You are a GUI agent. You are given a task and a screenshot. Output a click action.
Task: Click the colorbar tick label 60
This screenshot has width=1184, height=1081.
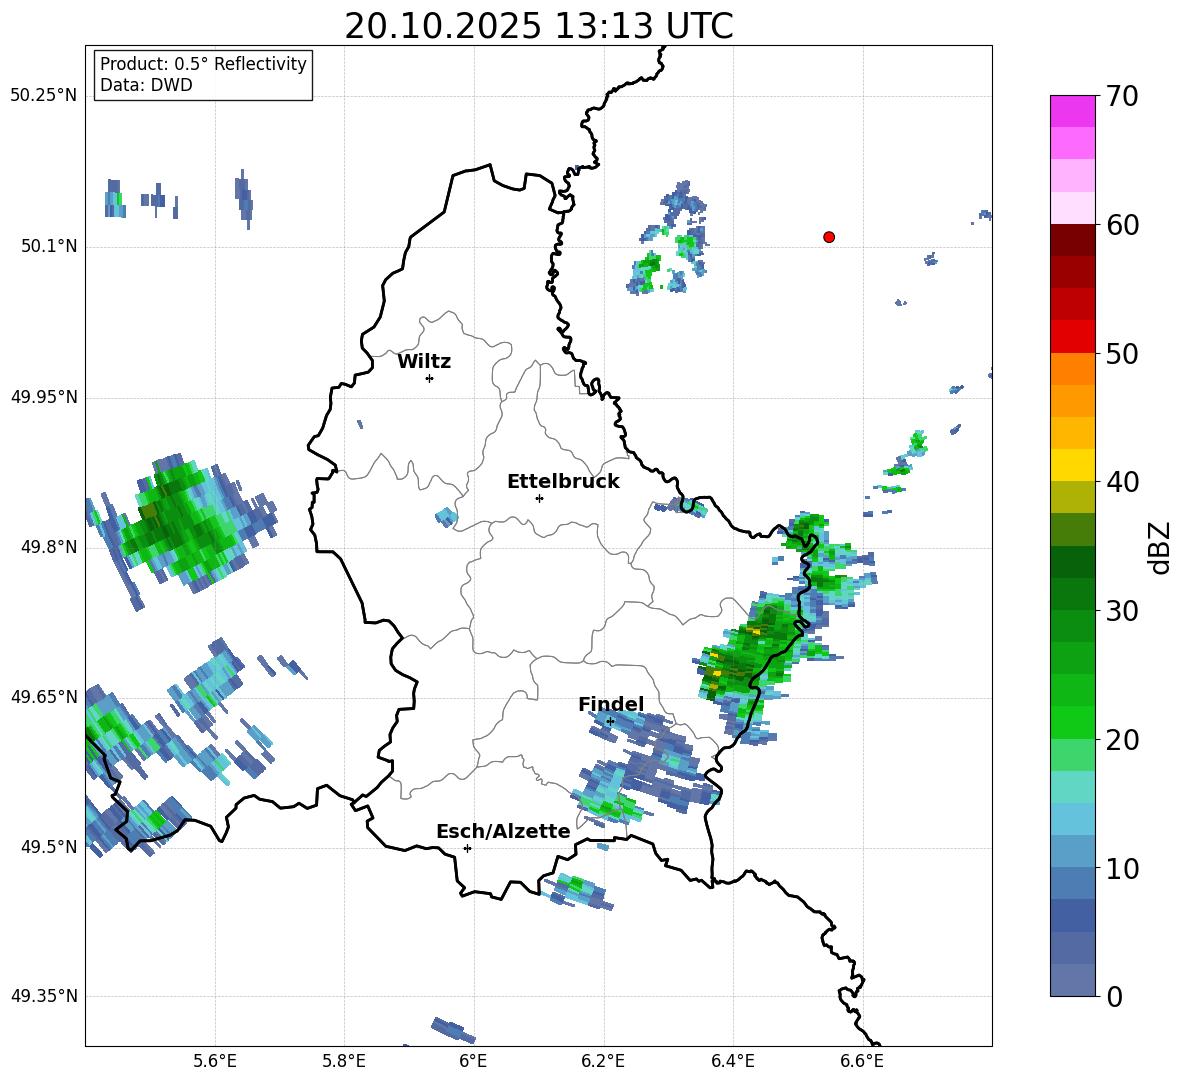(x=1122, y=225)
